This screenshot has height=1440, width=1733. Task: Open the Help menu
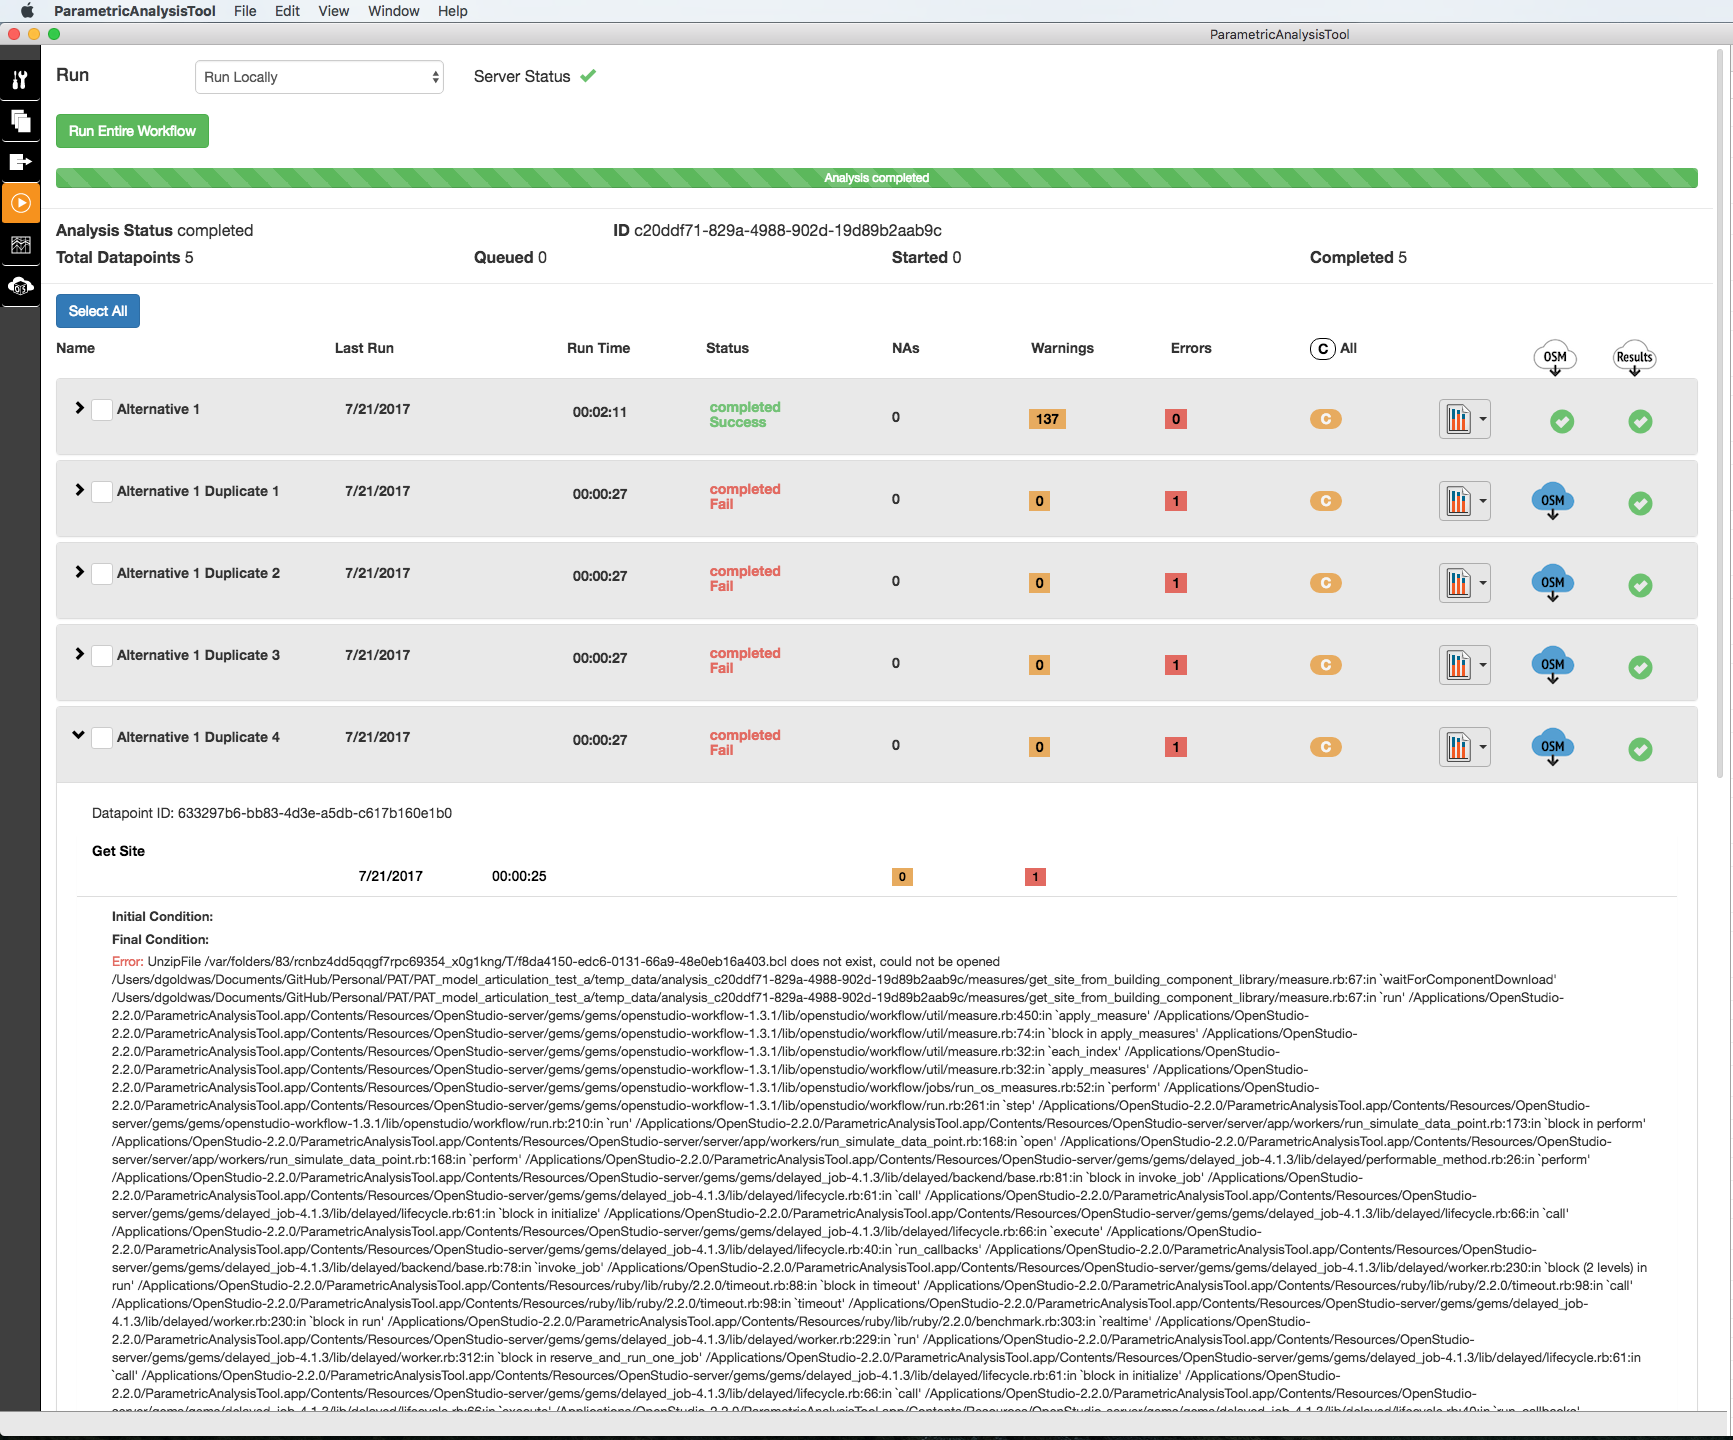pyautogui.click(x=453, y=11)
